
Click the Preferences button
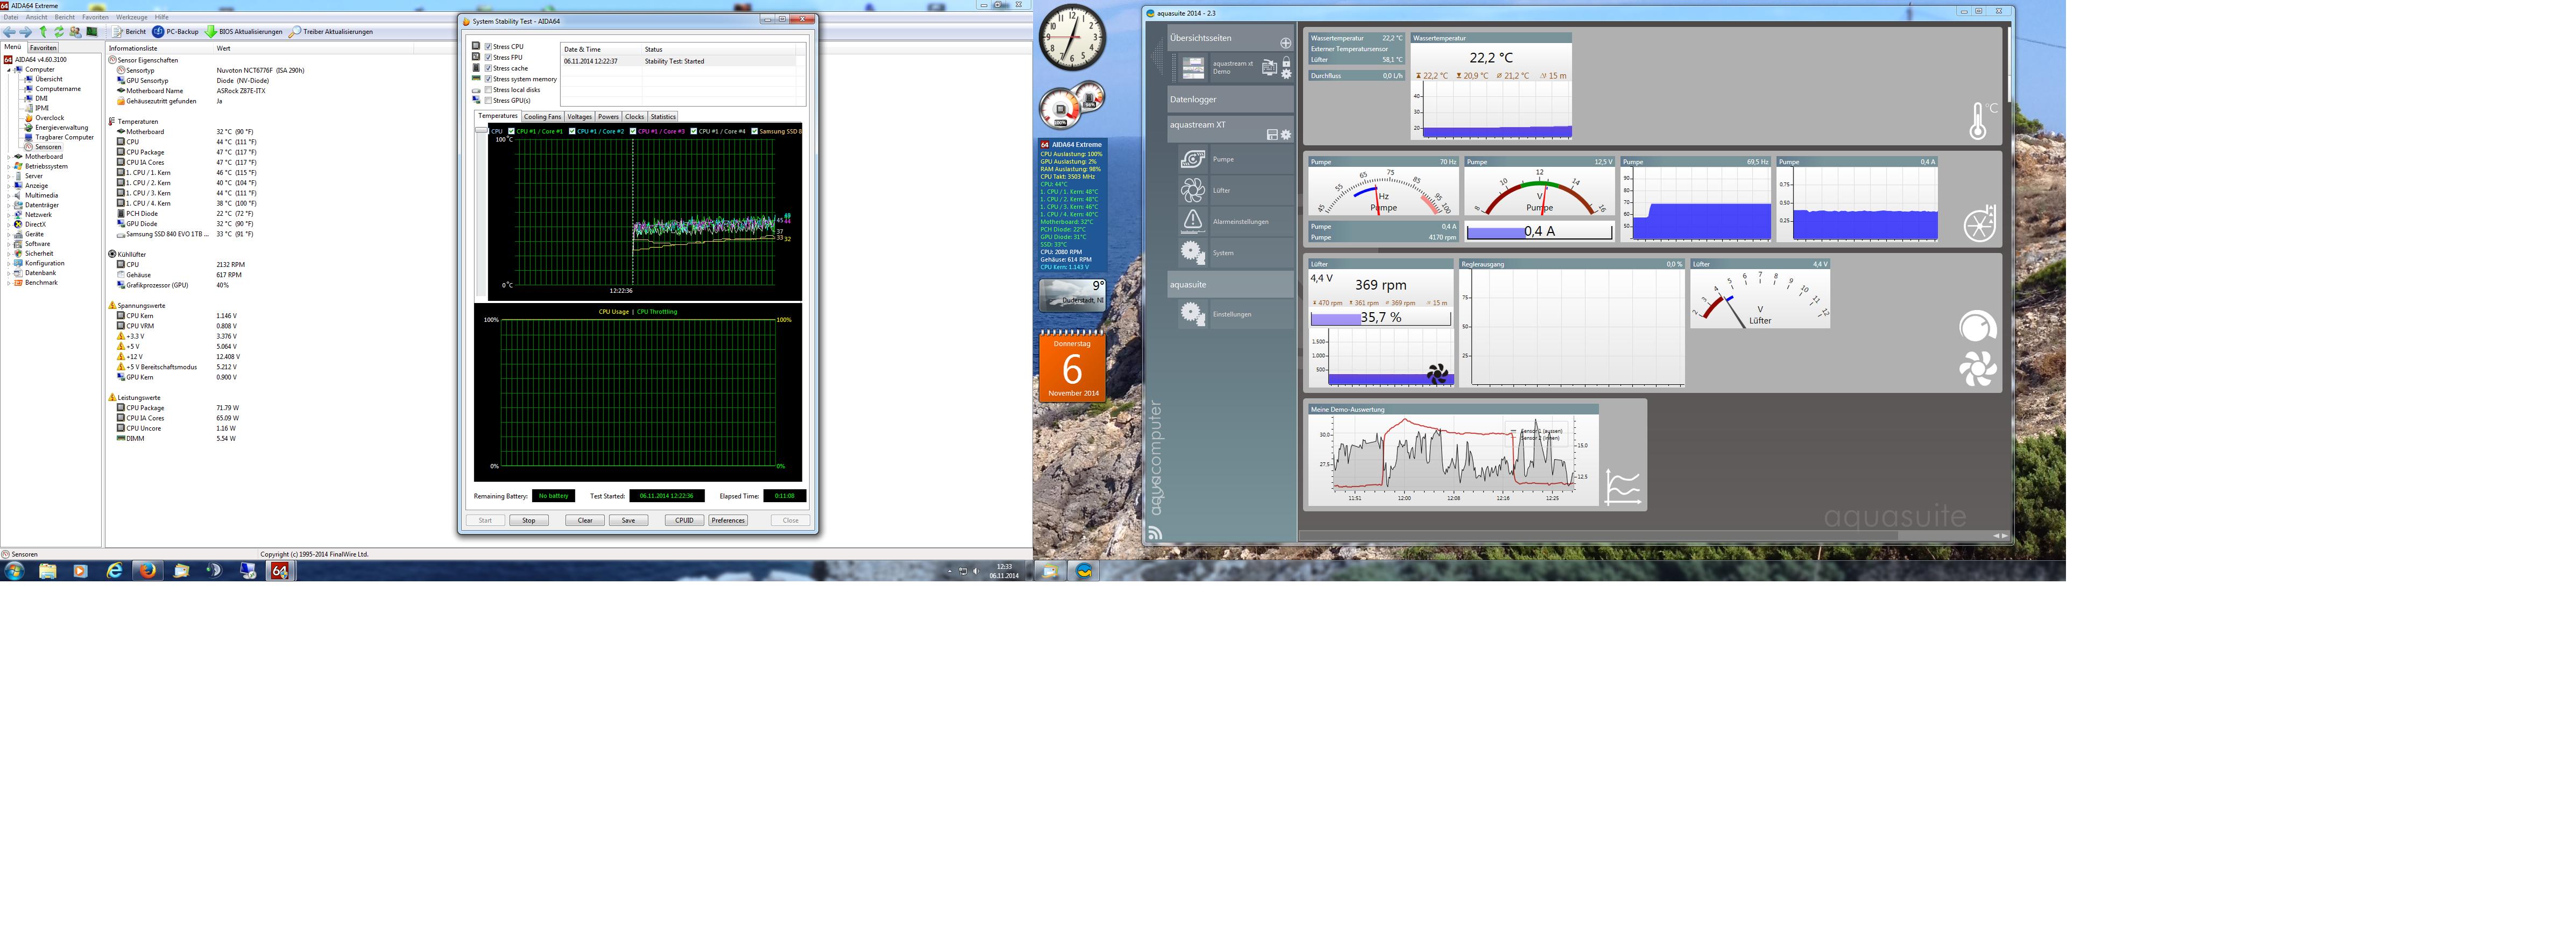[728, 520]
